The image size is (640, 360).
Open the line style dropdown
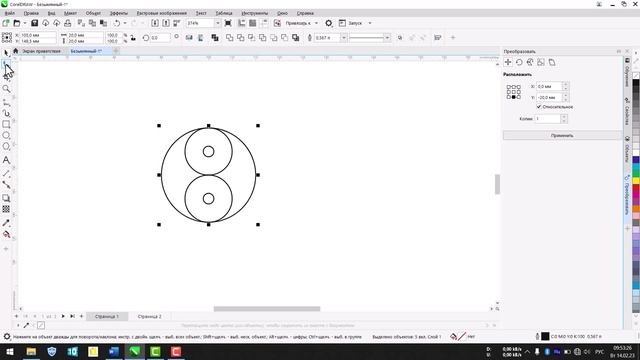387,38
